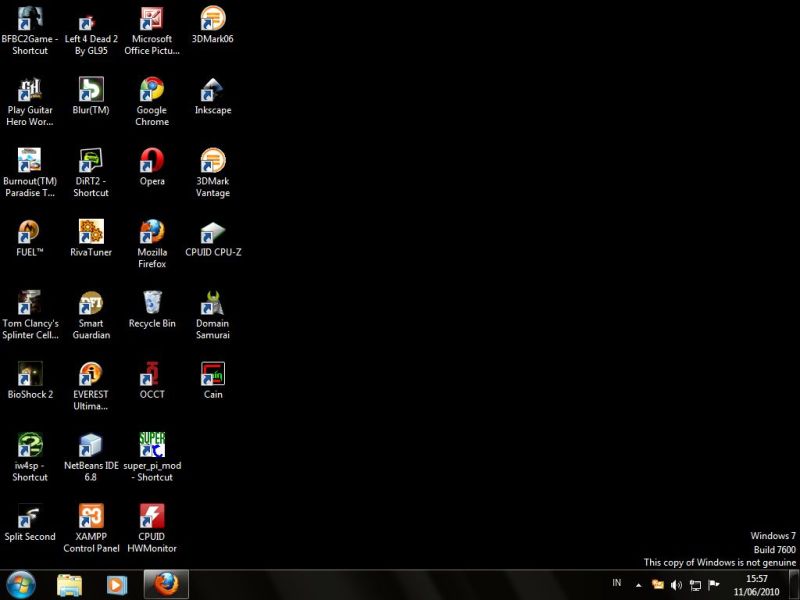This screenshot has height=600, width=800.
Task: Click the Blur(TM) game shortcut
Action: tap(91, 89)
